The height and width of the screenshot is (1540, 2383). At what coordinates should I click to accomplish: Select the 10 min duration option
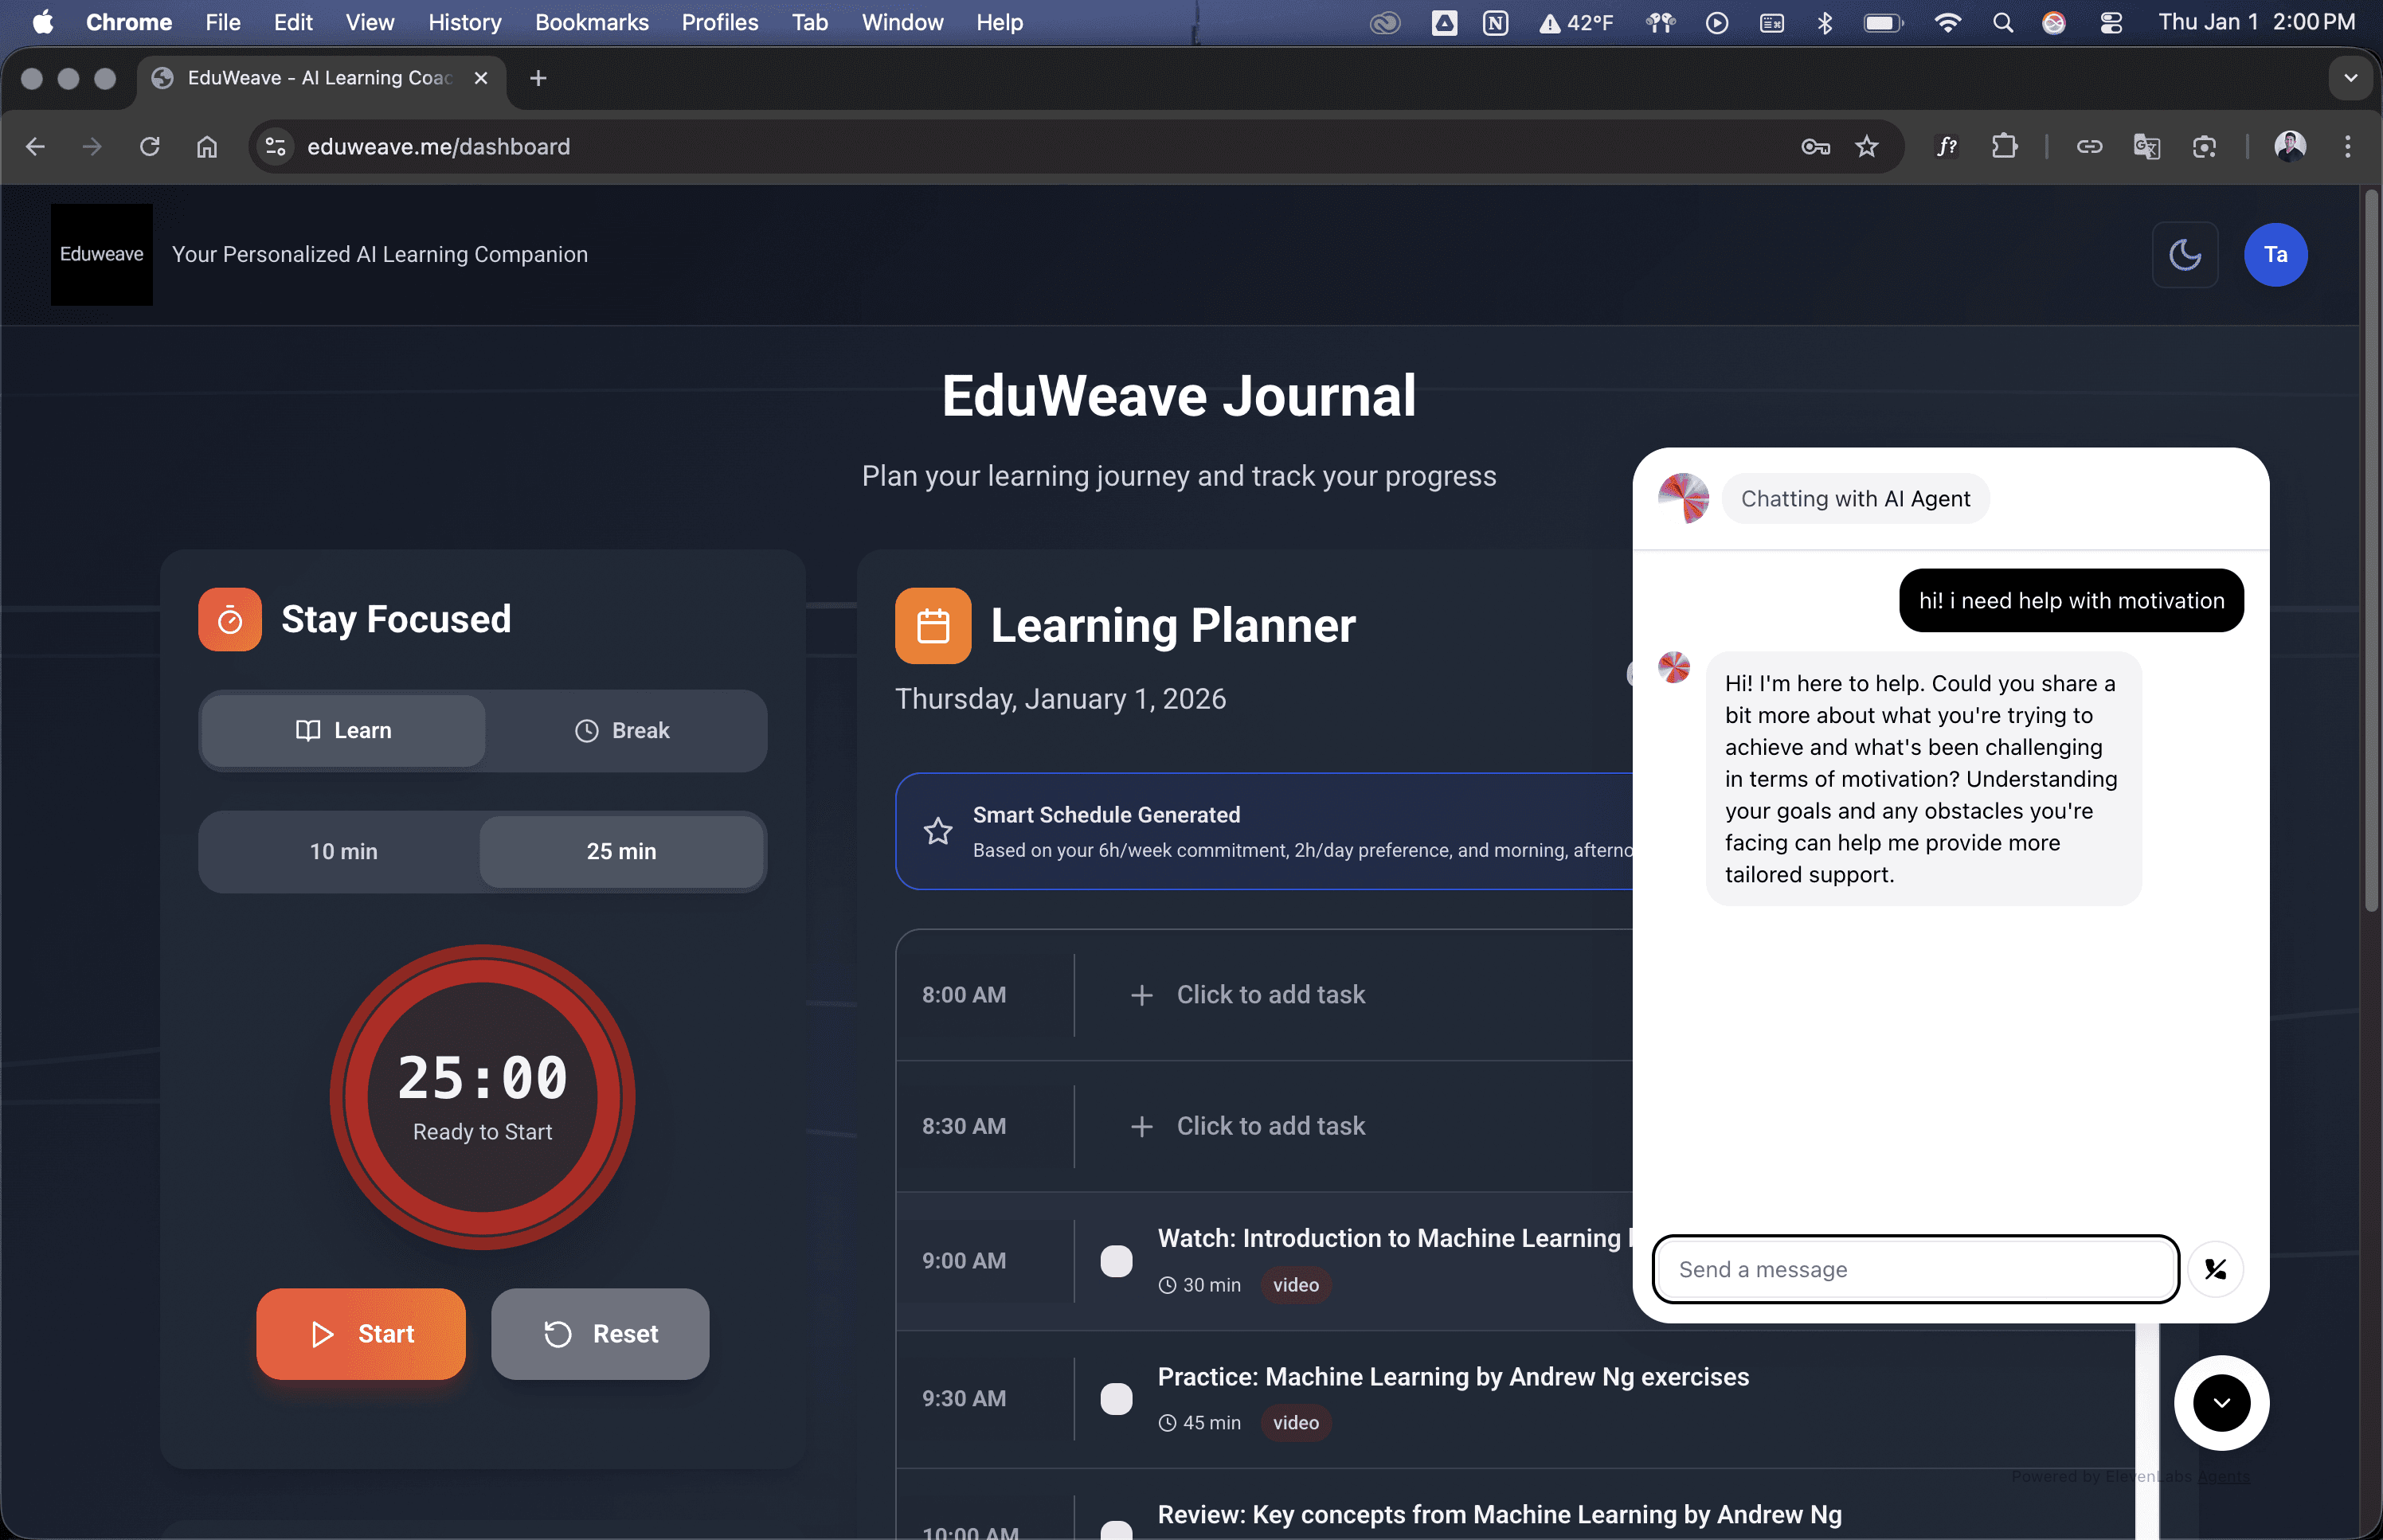point(343,851)
